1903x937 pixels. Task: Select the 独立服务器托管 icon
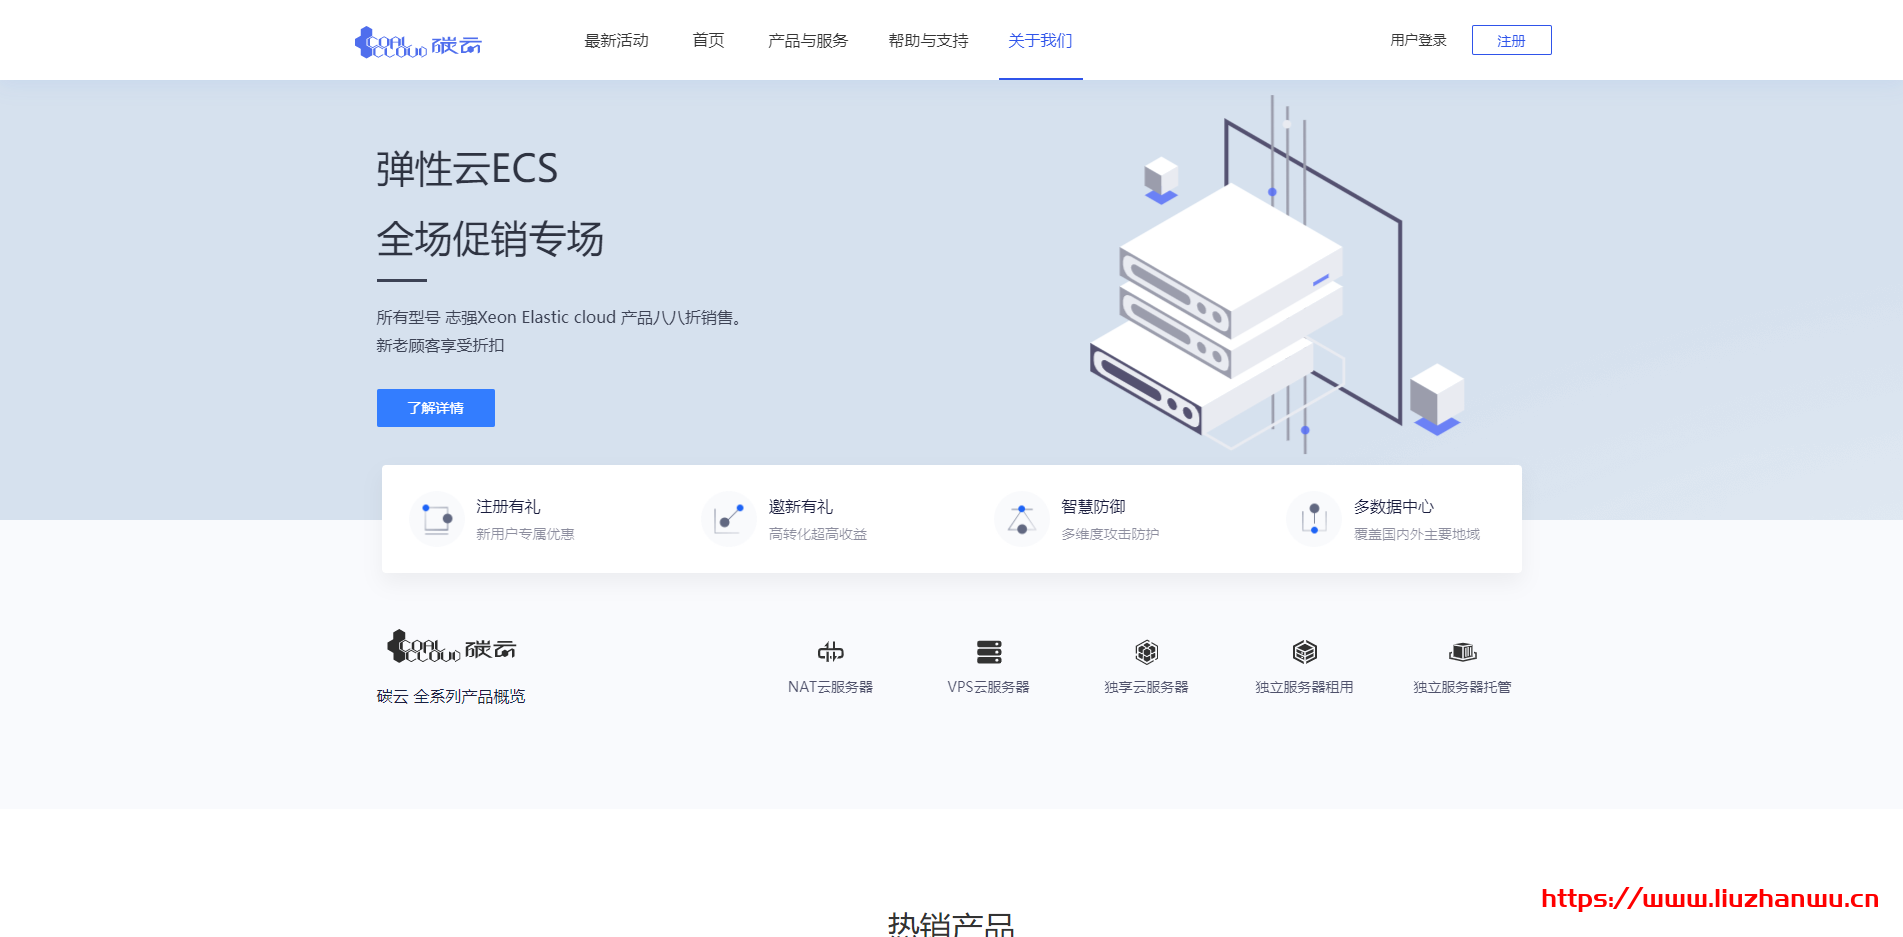click(1461, 652)
